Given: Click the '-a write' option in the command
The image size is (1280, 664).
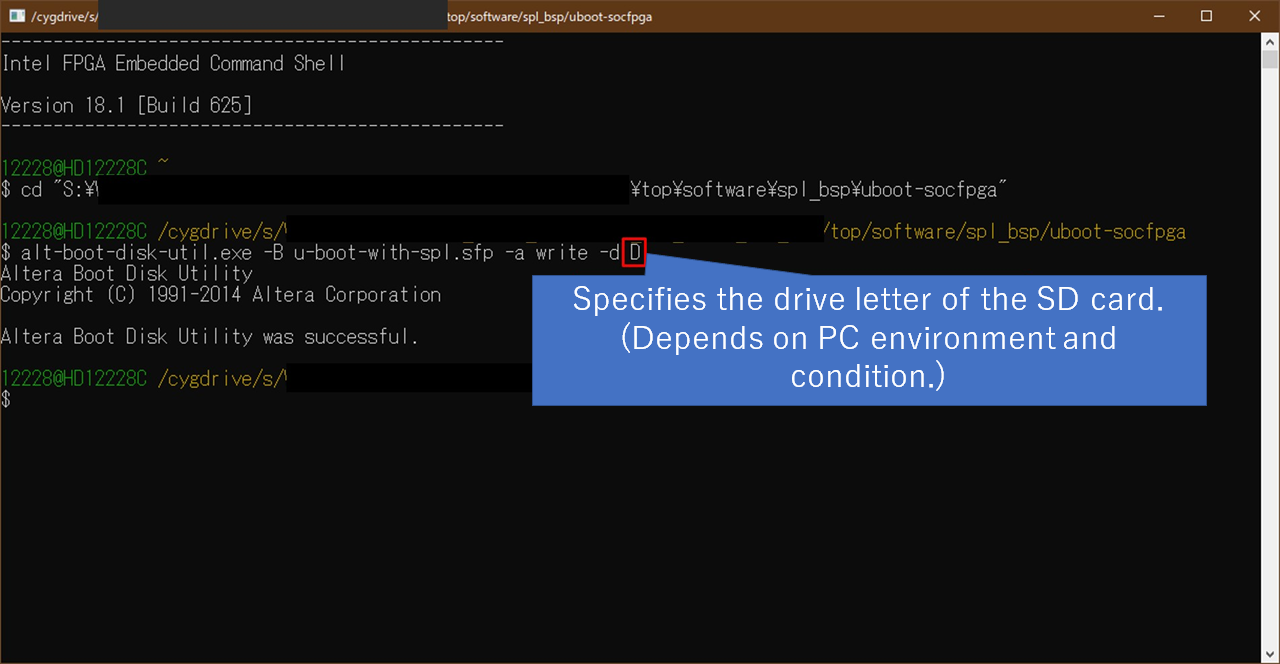Looking at the screenshot, I should point(546,253).
